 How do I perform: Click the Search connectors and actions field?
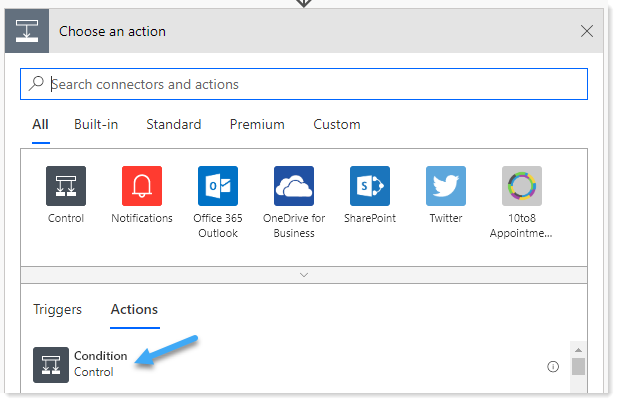304,84
